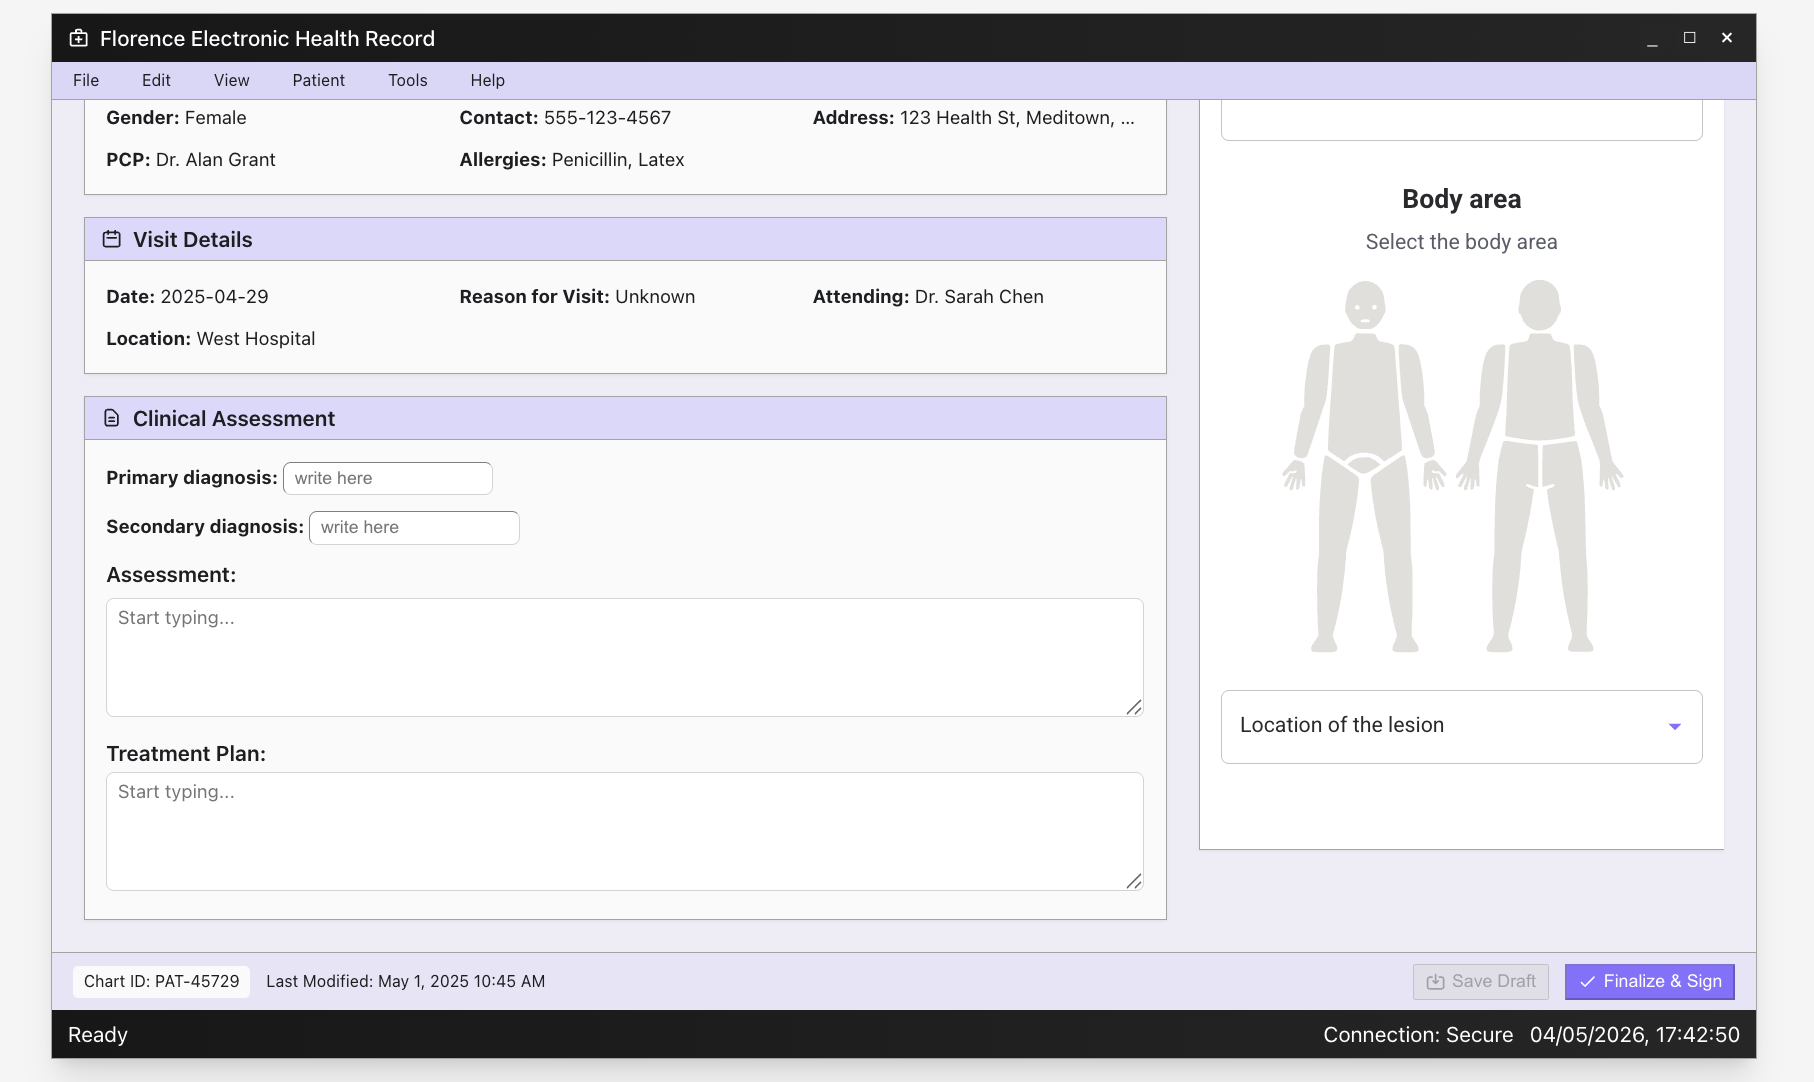Open the View menu
This screenshot has width=1814, height=1082.
point(232,80)
